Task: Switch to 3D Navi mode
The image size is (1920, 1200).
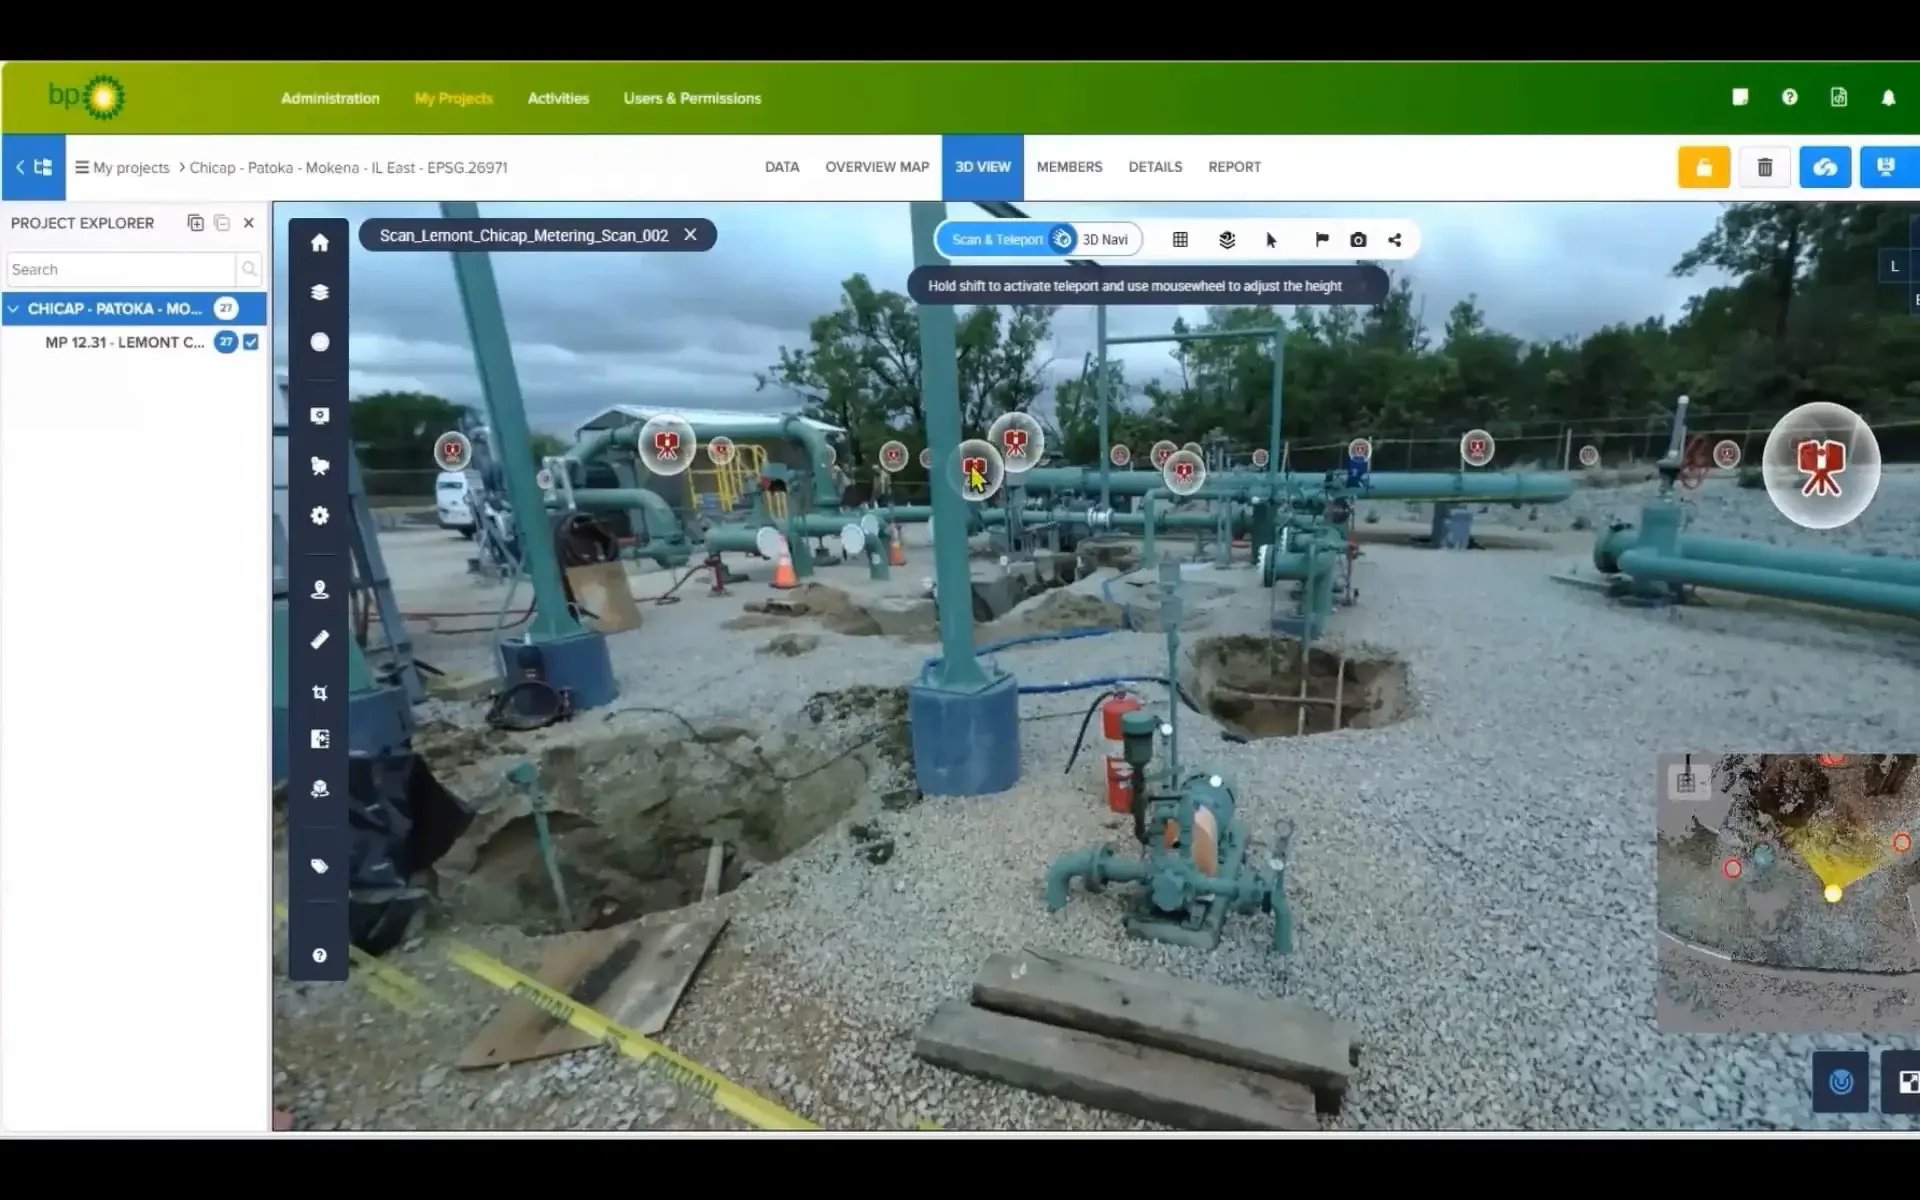Action: 1104,240
